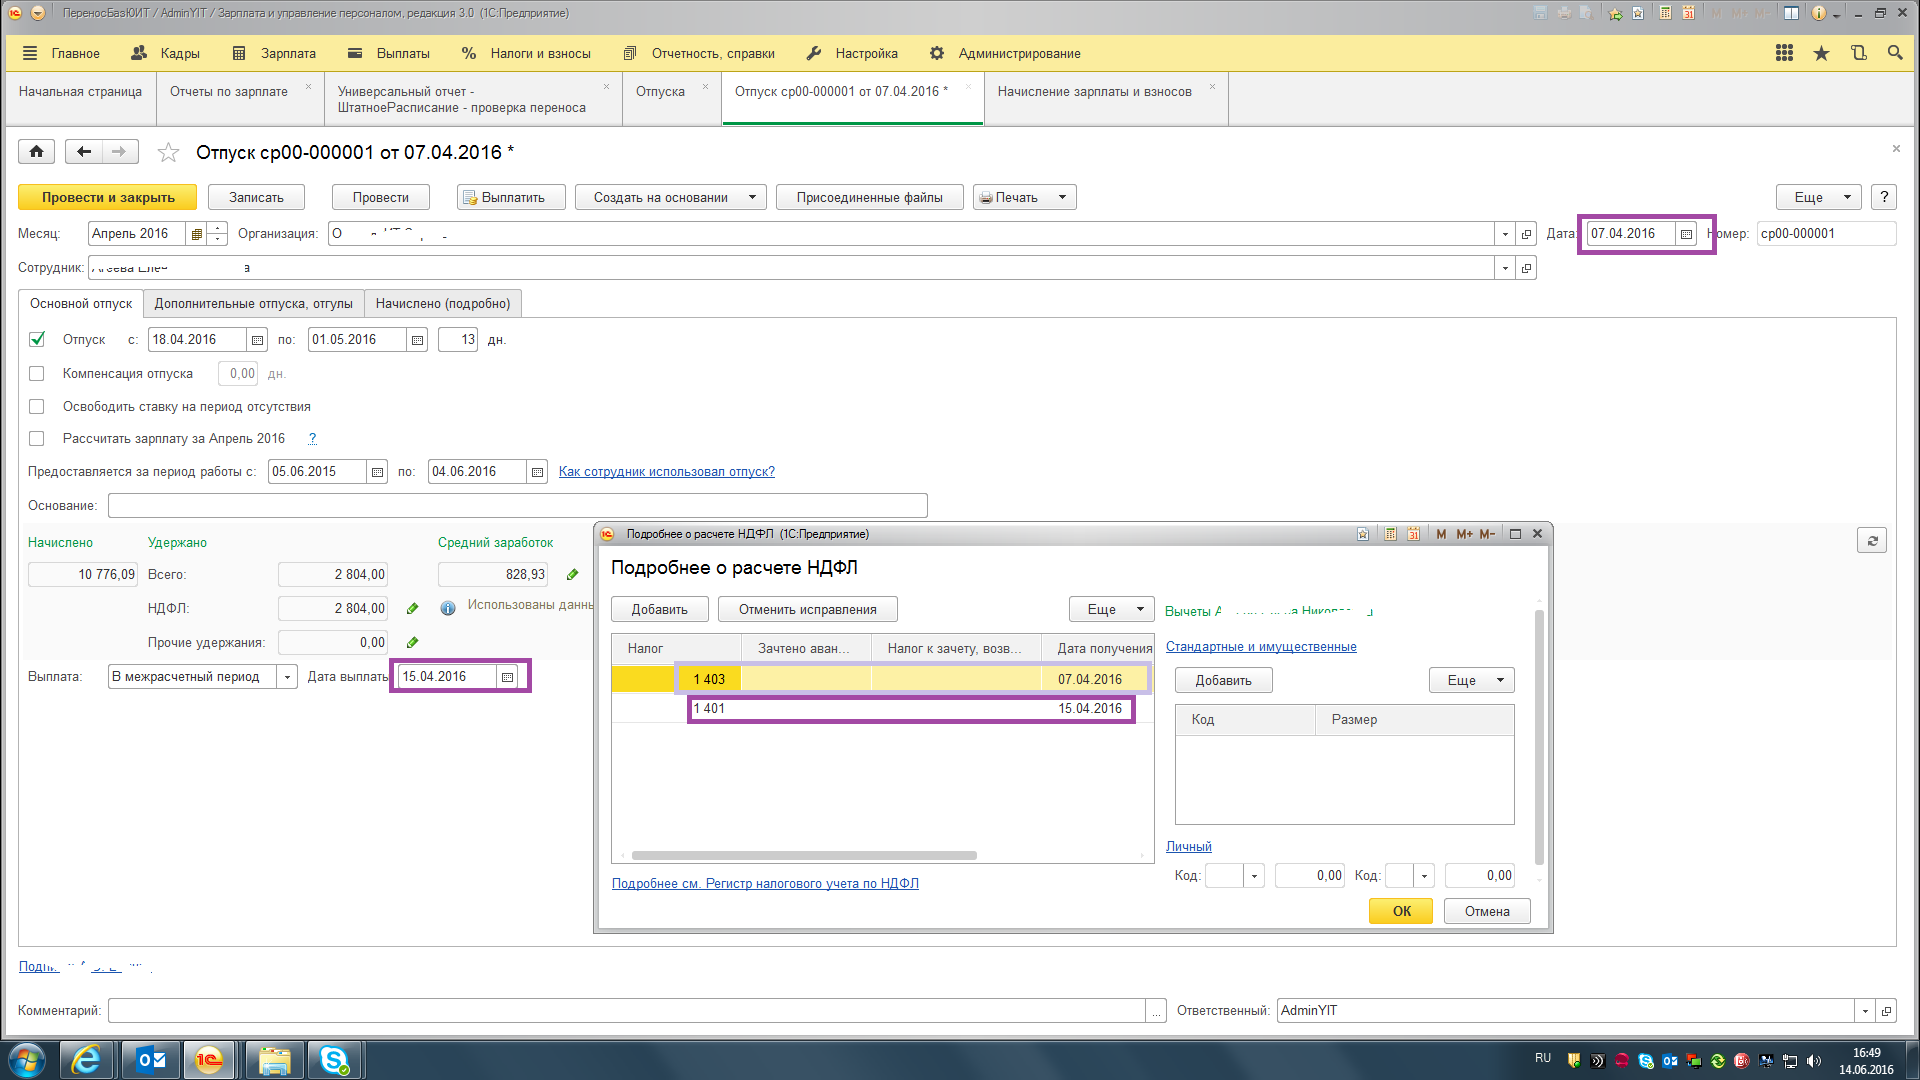This screenshot has width=1920, height=1080.
Task: Select НДФЛ row with tax 1 401
Action: 882,709
